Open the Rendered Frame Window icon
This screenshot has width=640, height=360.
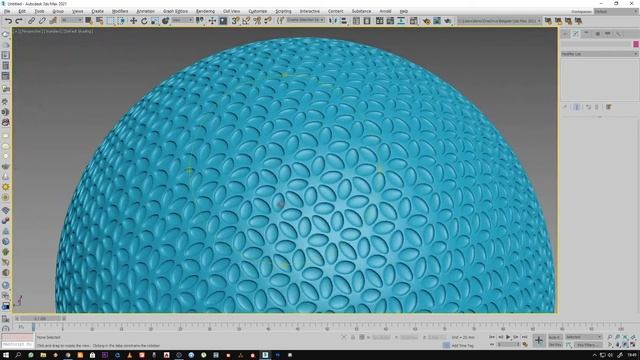437,20
